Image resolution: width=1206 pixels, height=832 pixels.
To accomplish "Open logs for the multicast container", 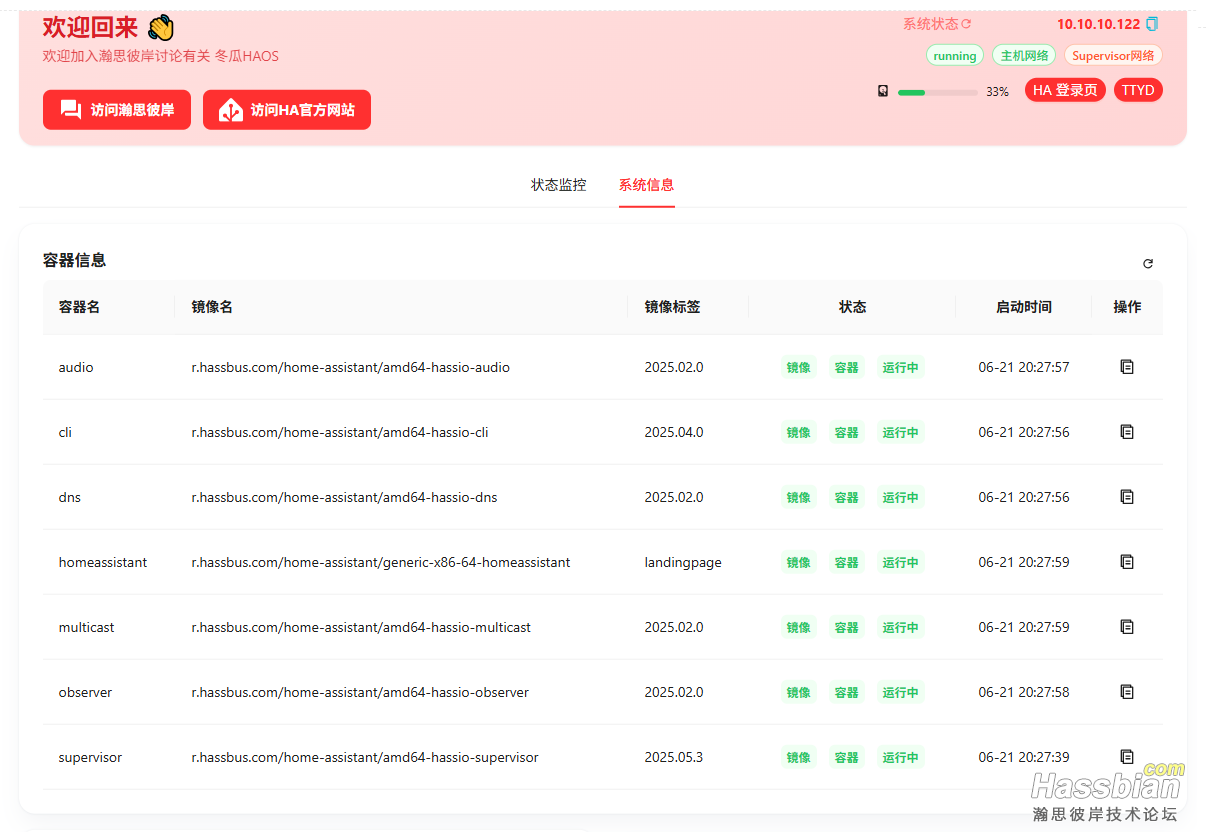I will [x=1127, y=627].
